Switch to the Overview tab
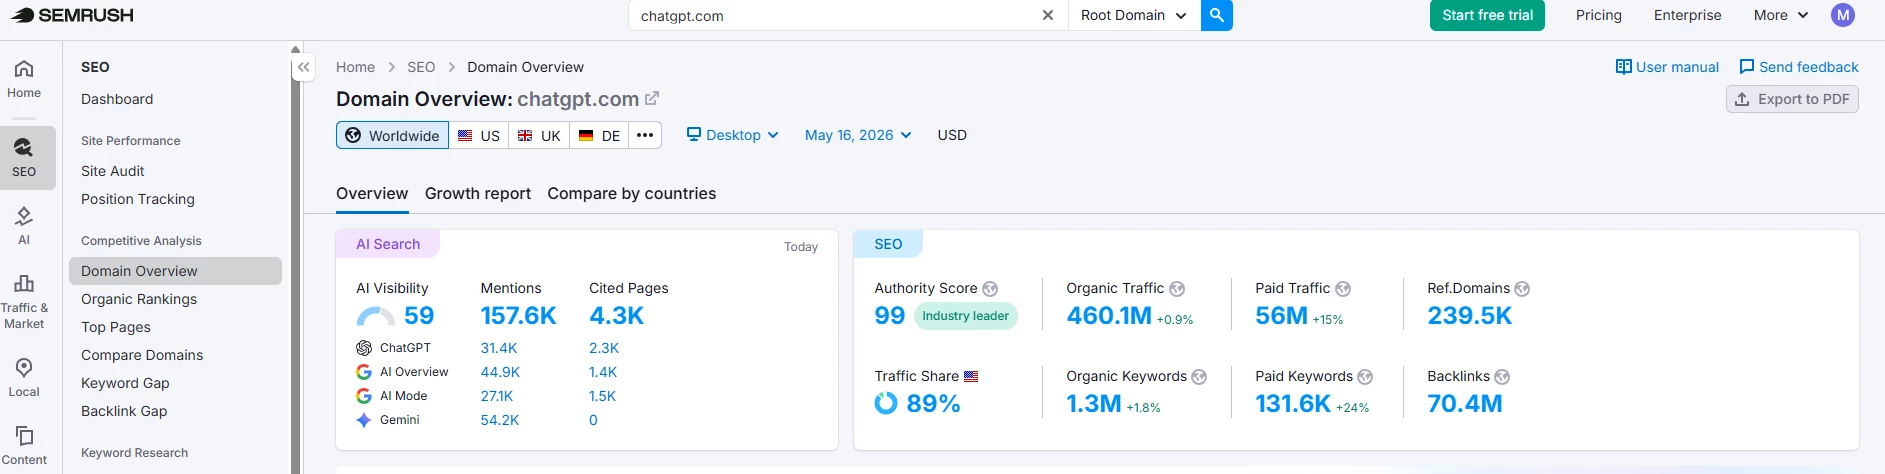 pos(372,193)
